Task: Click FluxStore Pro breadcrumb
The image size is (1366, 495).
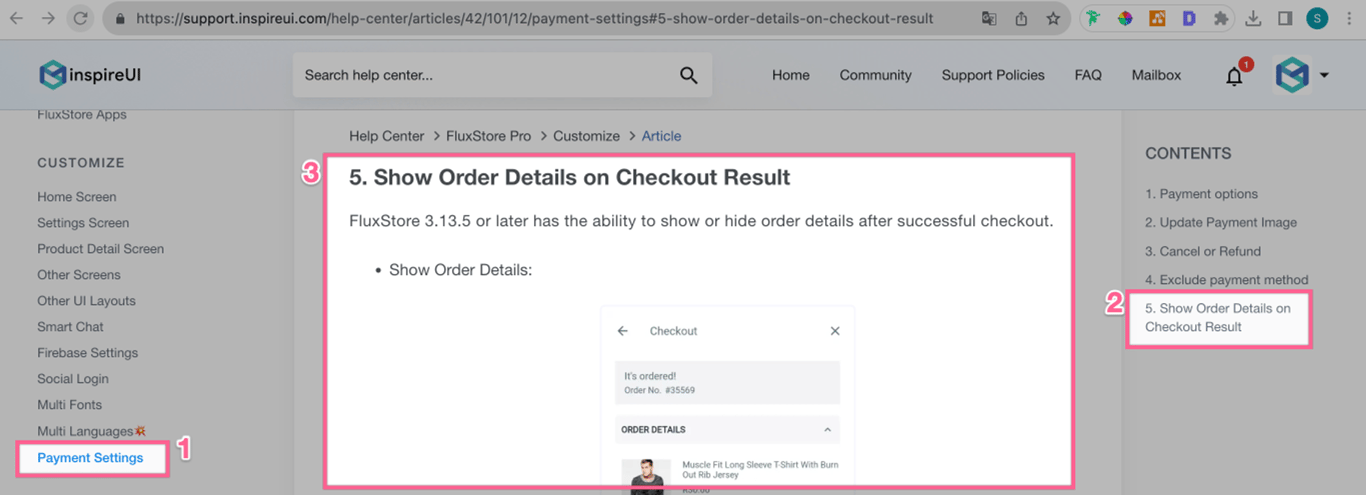Action: click(x=489, y=136)
